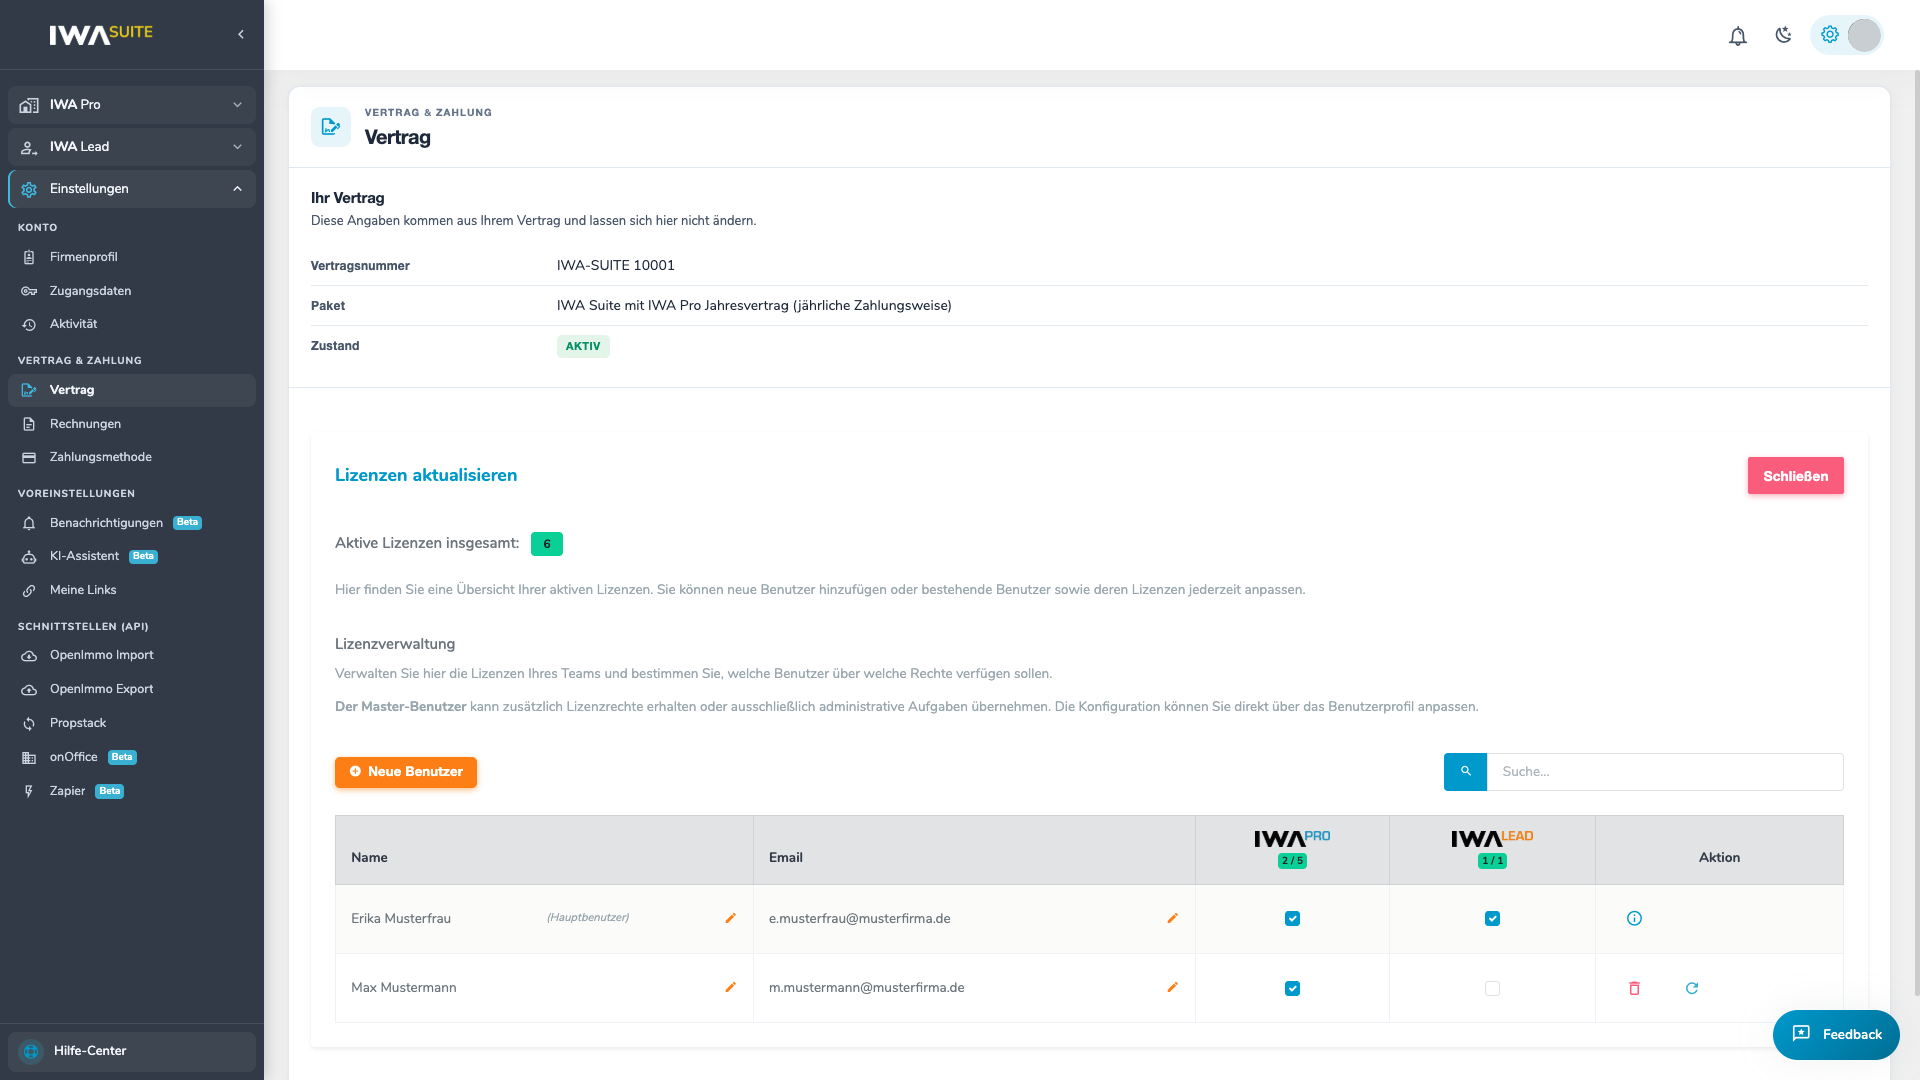Open Zapier integration in the sidebar
This screenshot has width=1920, height=1080.
coord(132,791)
